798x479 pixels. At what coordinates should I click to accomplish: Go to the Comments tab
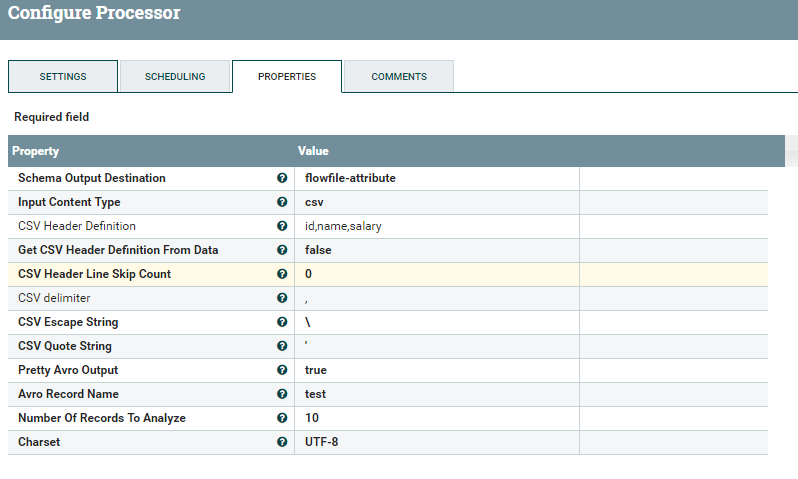399,77
